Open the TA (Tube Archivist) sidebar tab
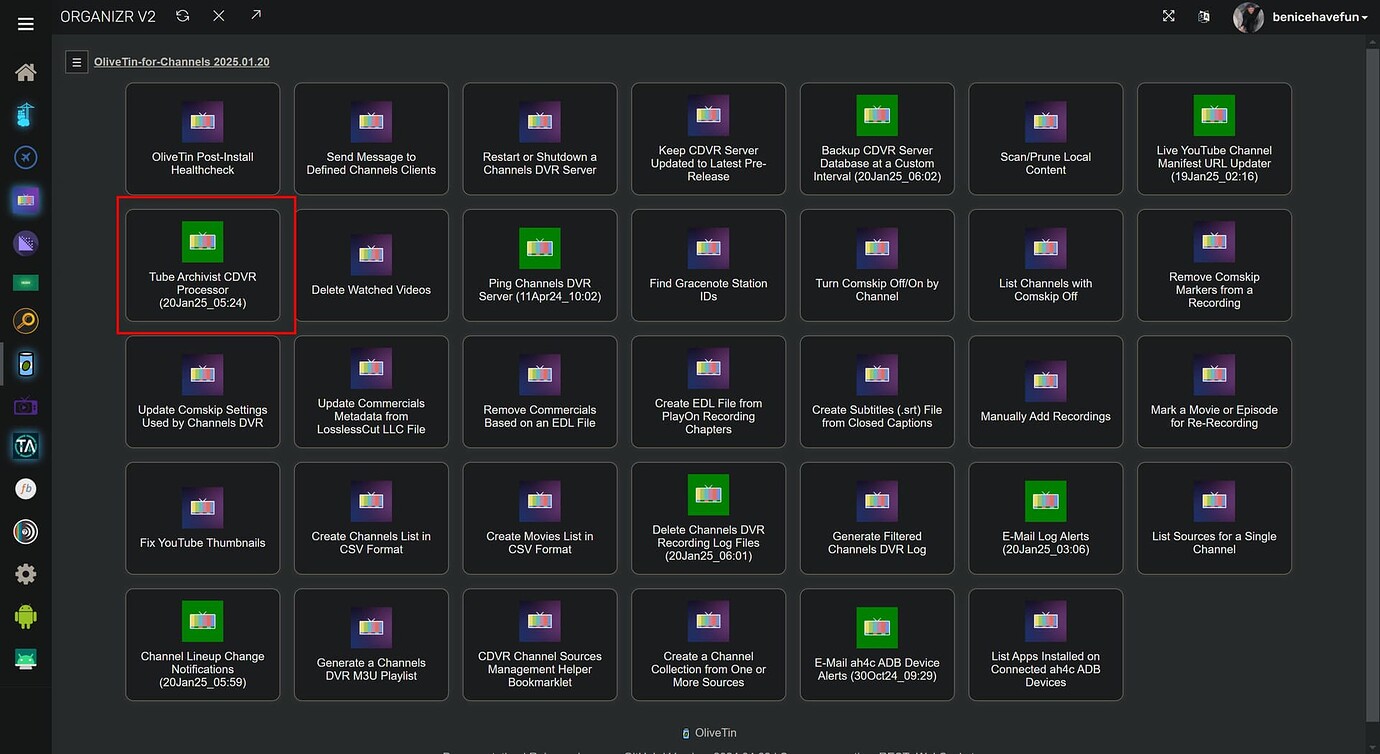This screenshot has width=1380, height=754. [x=26, y=446]
